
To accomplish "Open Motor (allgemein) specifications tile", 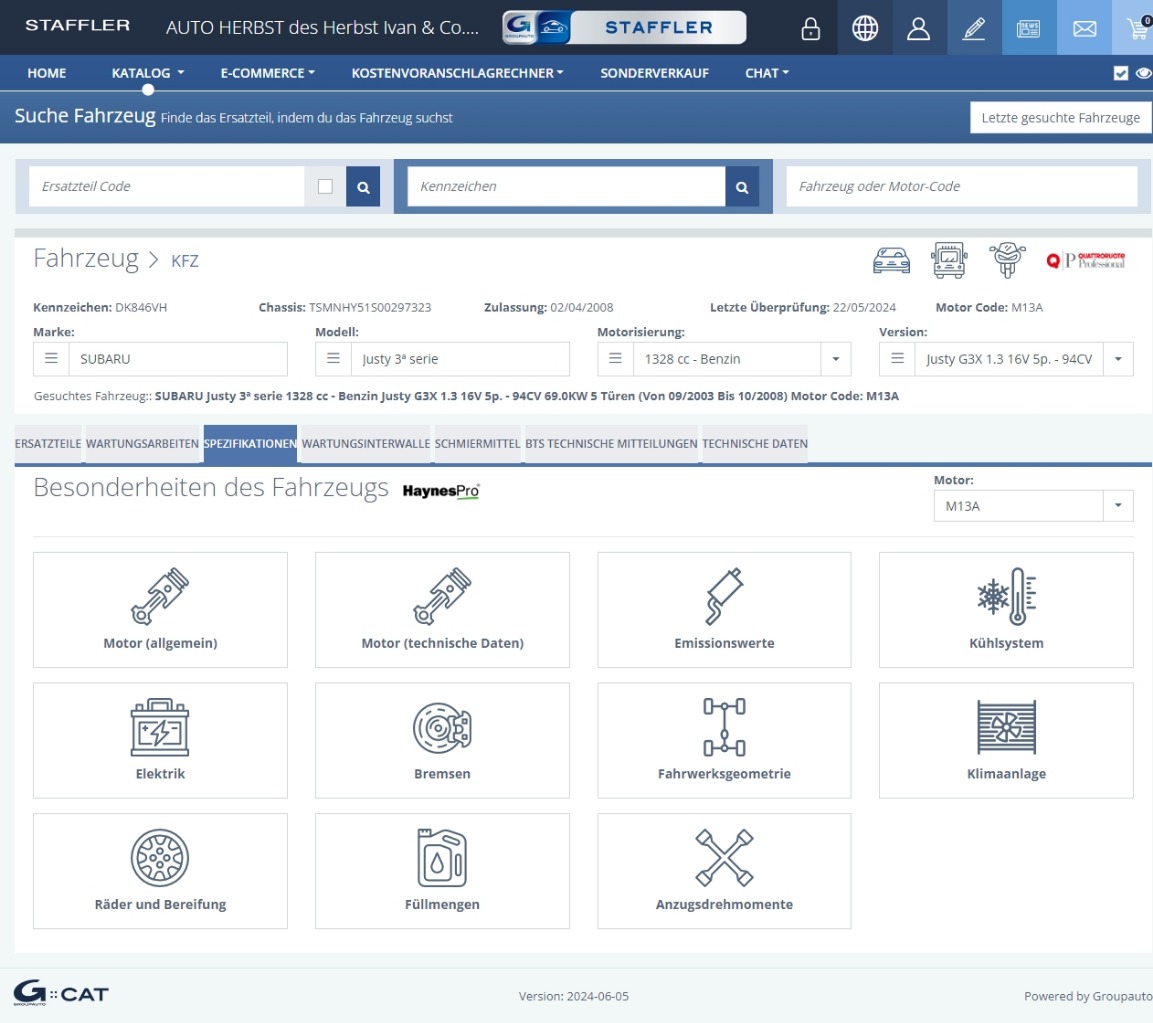I will [160, 610].
